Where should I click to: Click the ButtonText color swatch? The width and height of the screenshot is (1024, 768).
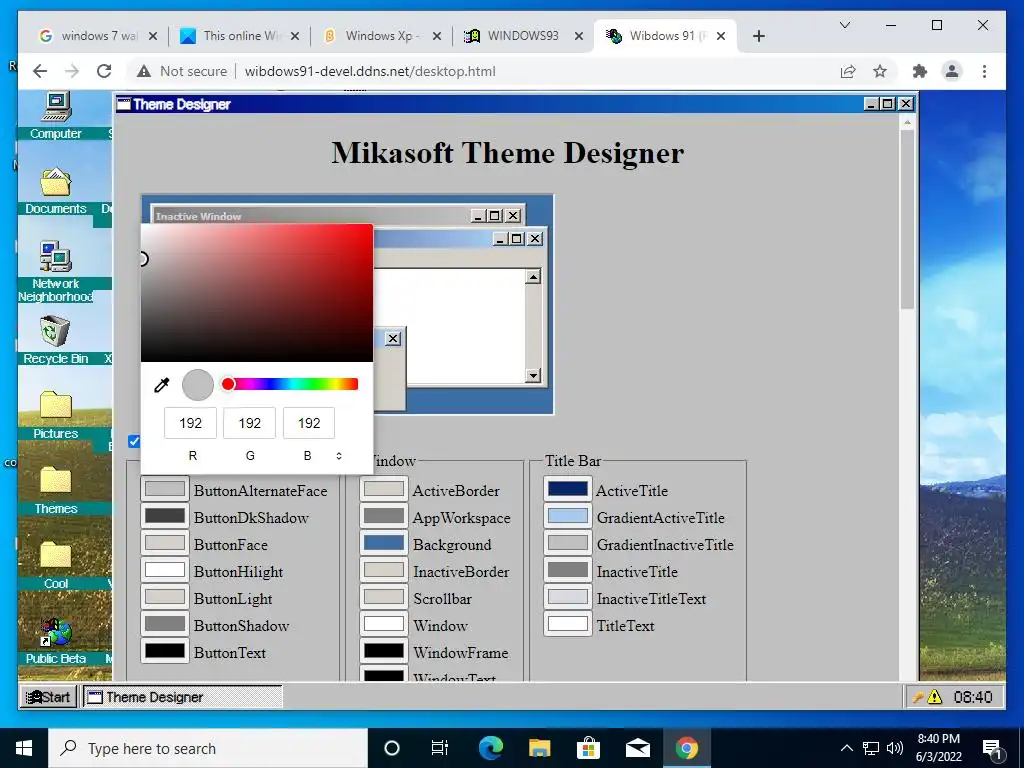(x=165, y=651)
